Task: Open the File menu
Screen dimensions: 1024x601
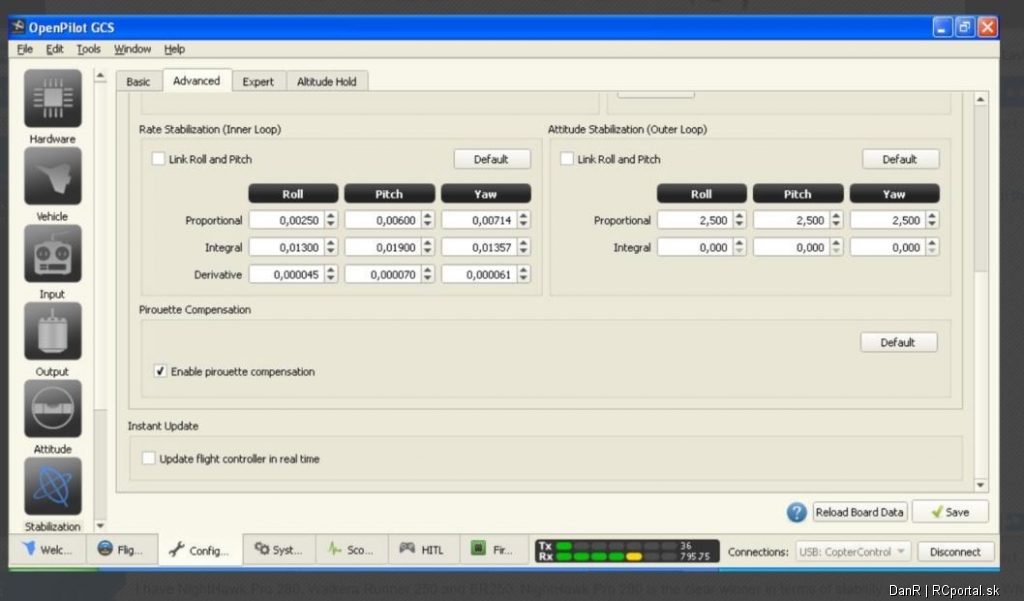Action: coord(25,49)
